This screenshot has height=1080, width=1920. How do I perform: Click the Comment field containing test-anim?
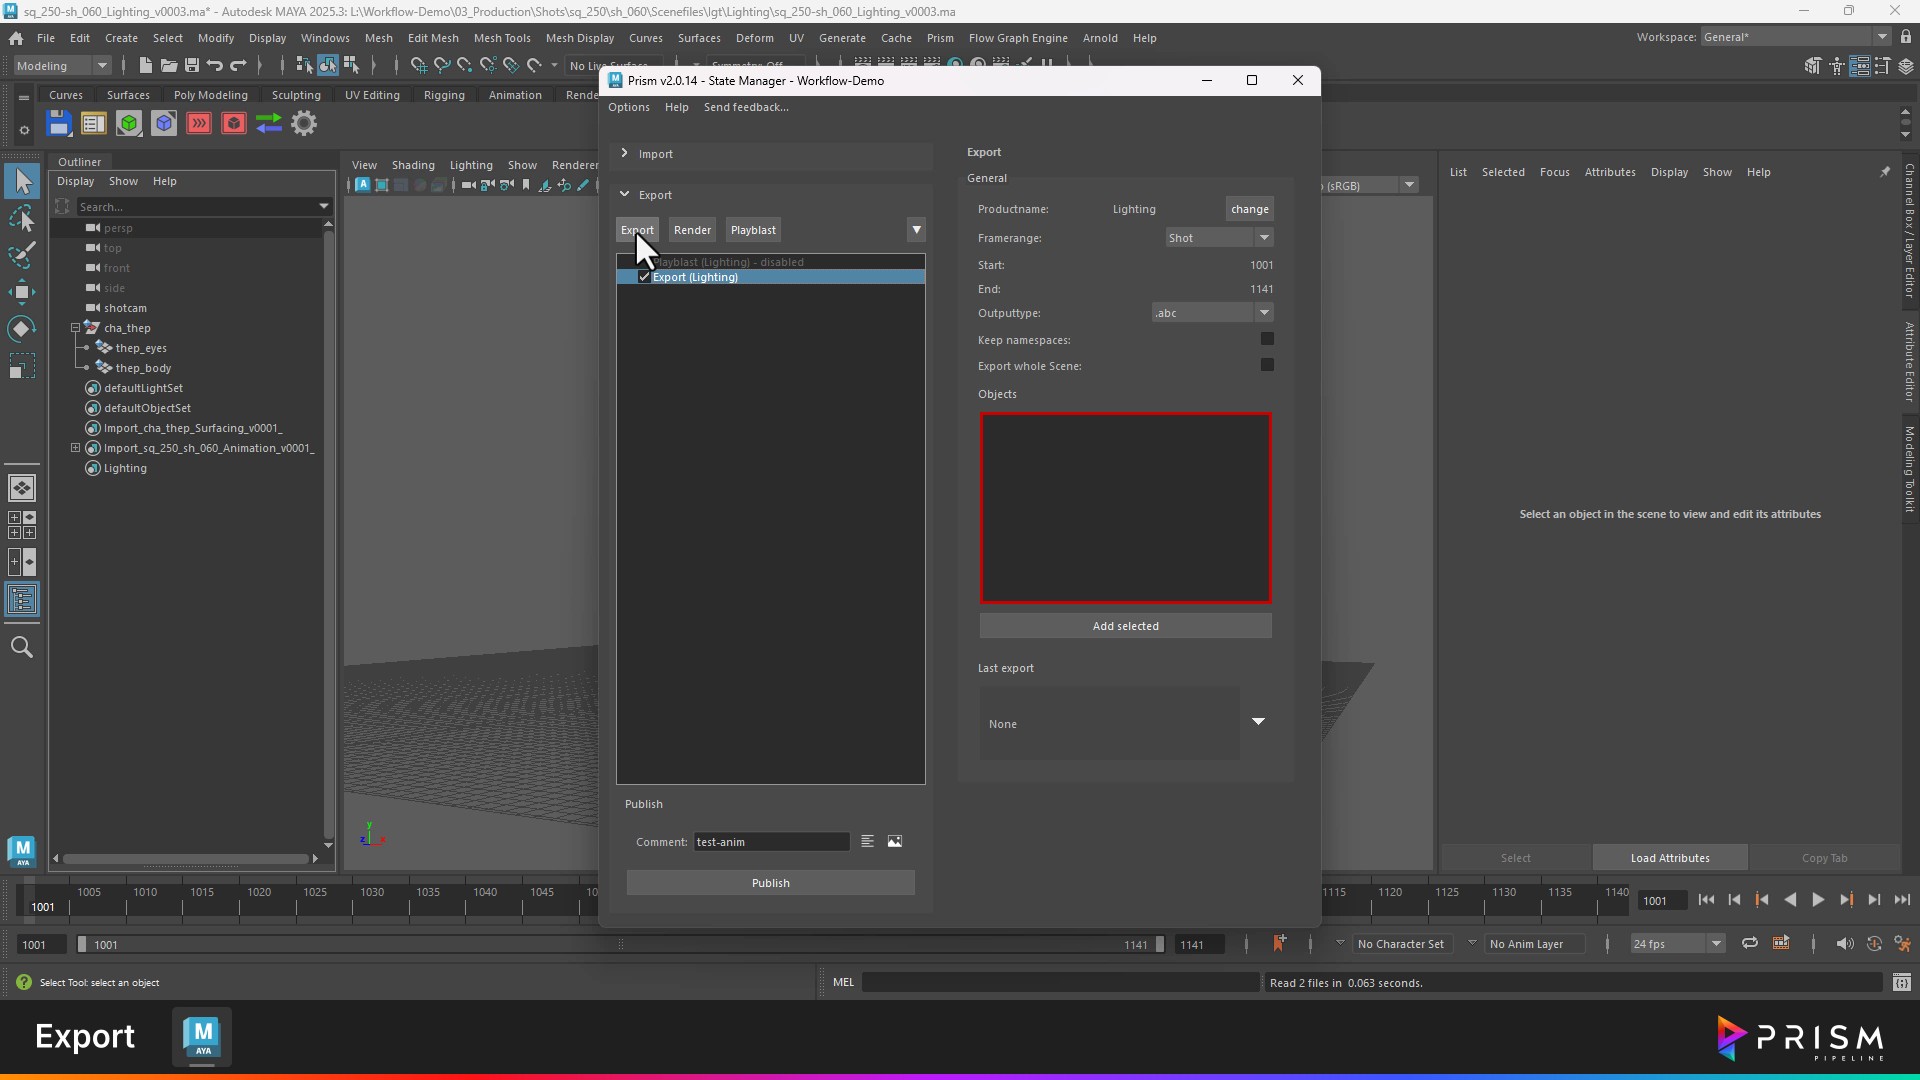pos(771,842)
